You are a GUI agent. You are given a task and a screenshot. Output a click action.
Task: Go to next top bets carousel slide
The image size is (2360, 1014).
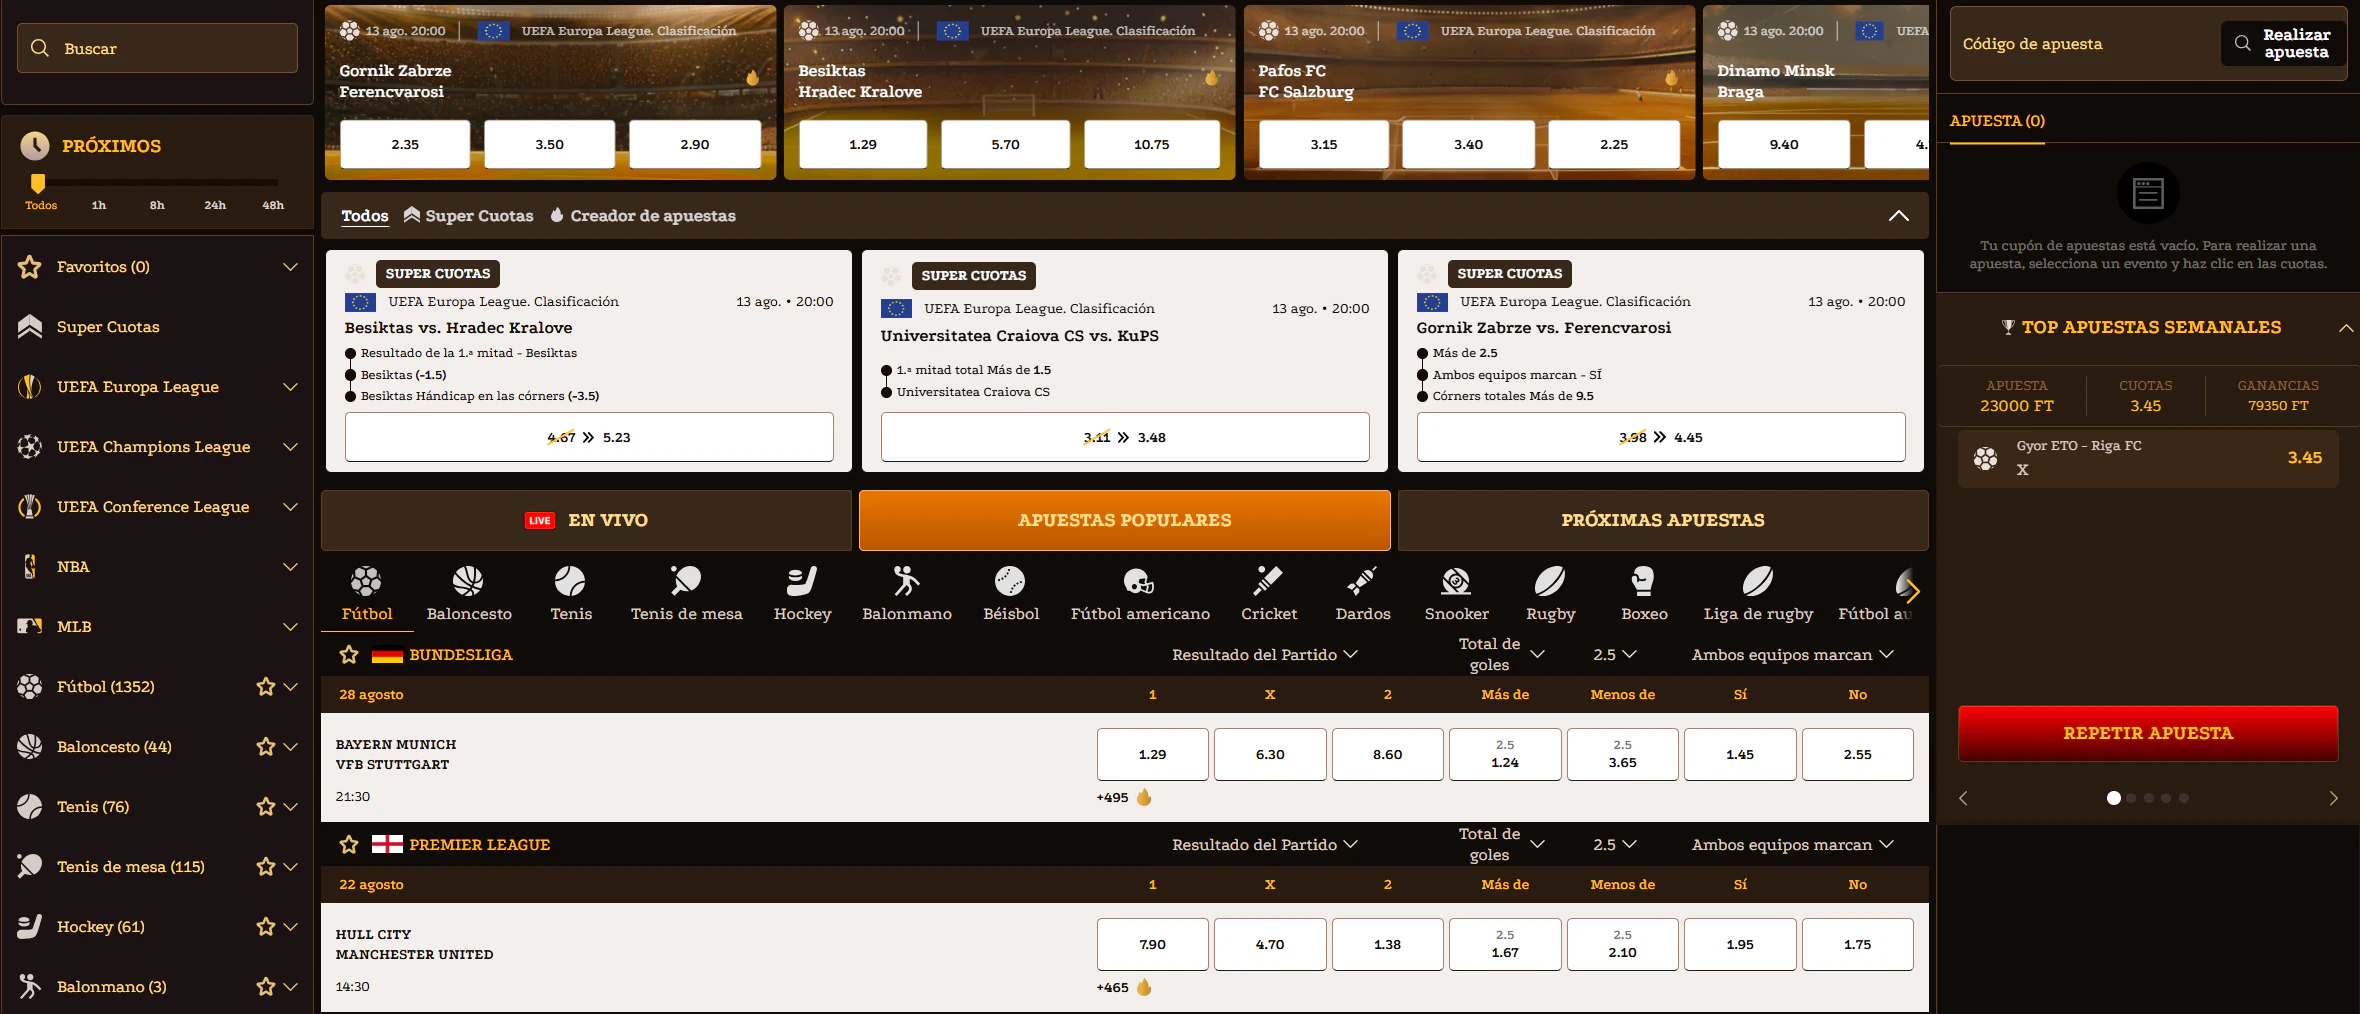[x=2333, y=798]
